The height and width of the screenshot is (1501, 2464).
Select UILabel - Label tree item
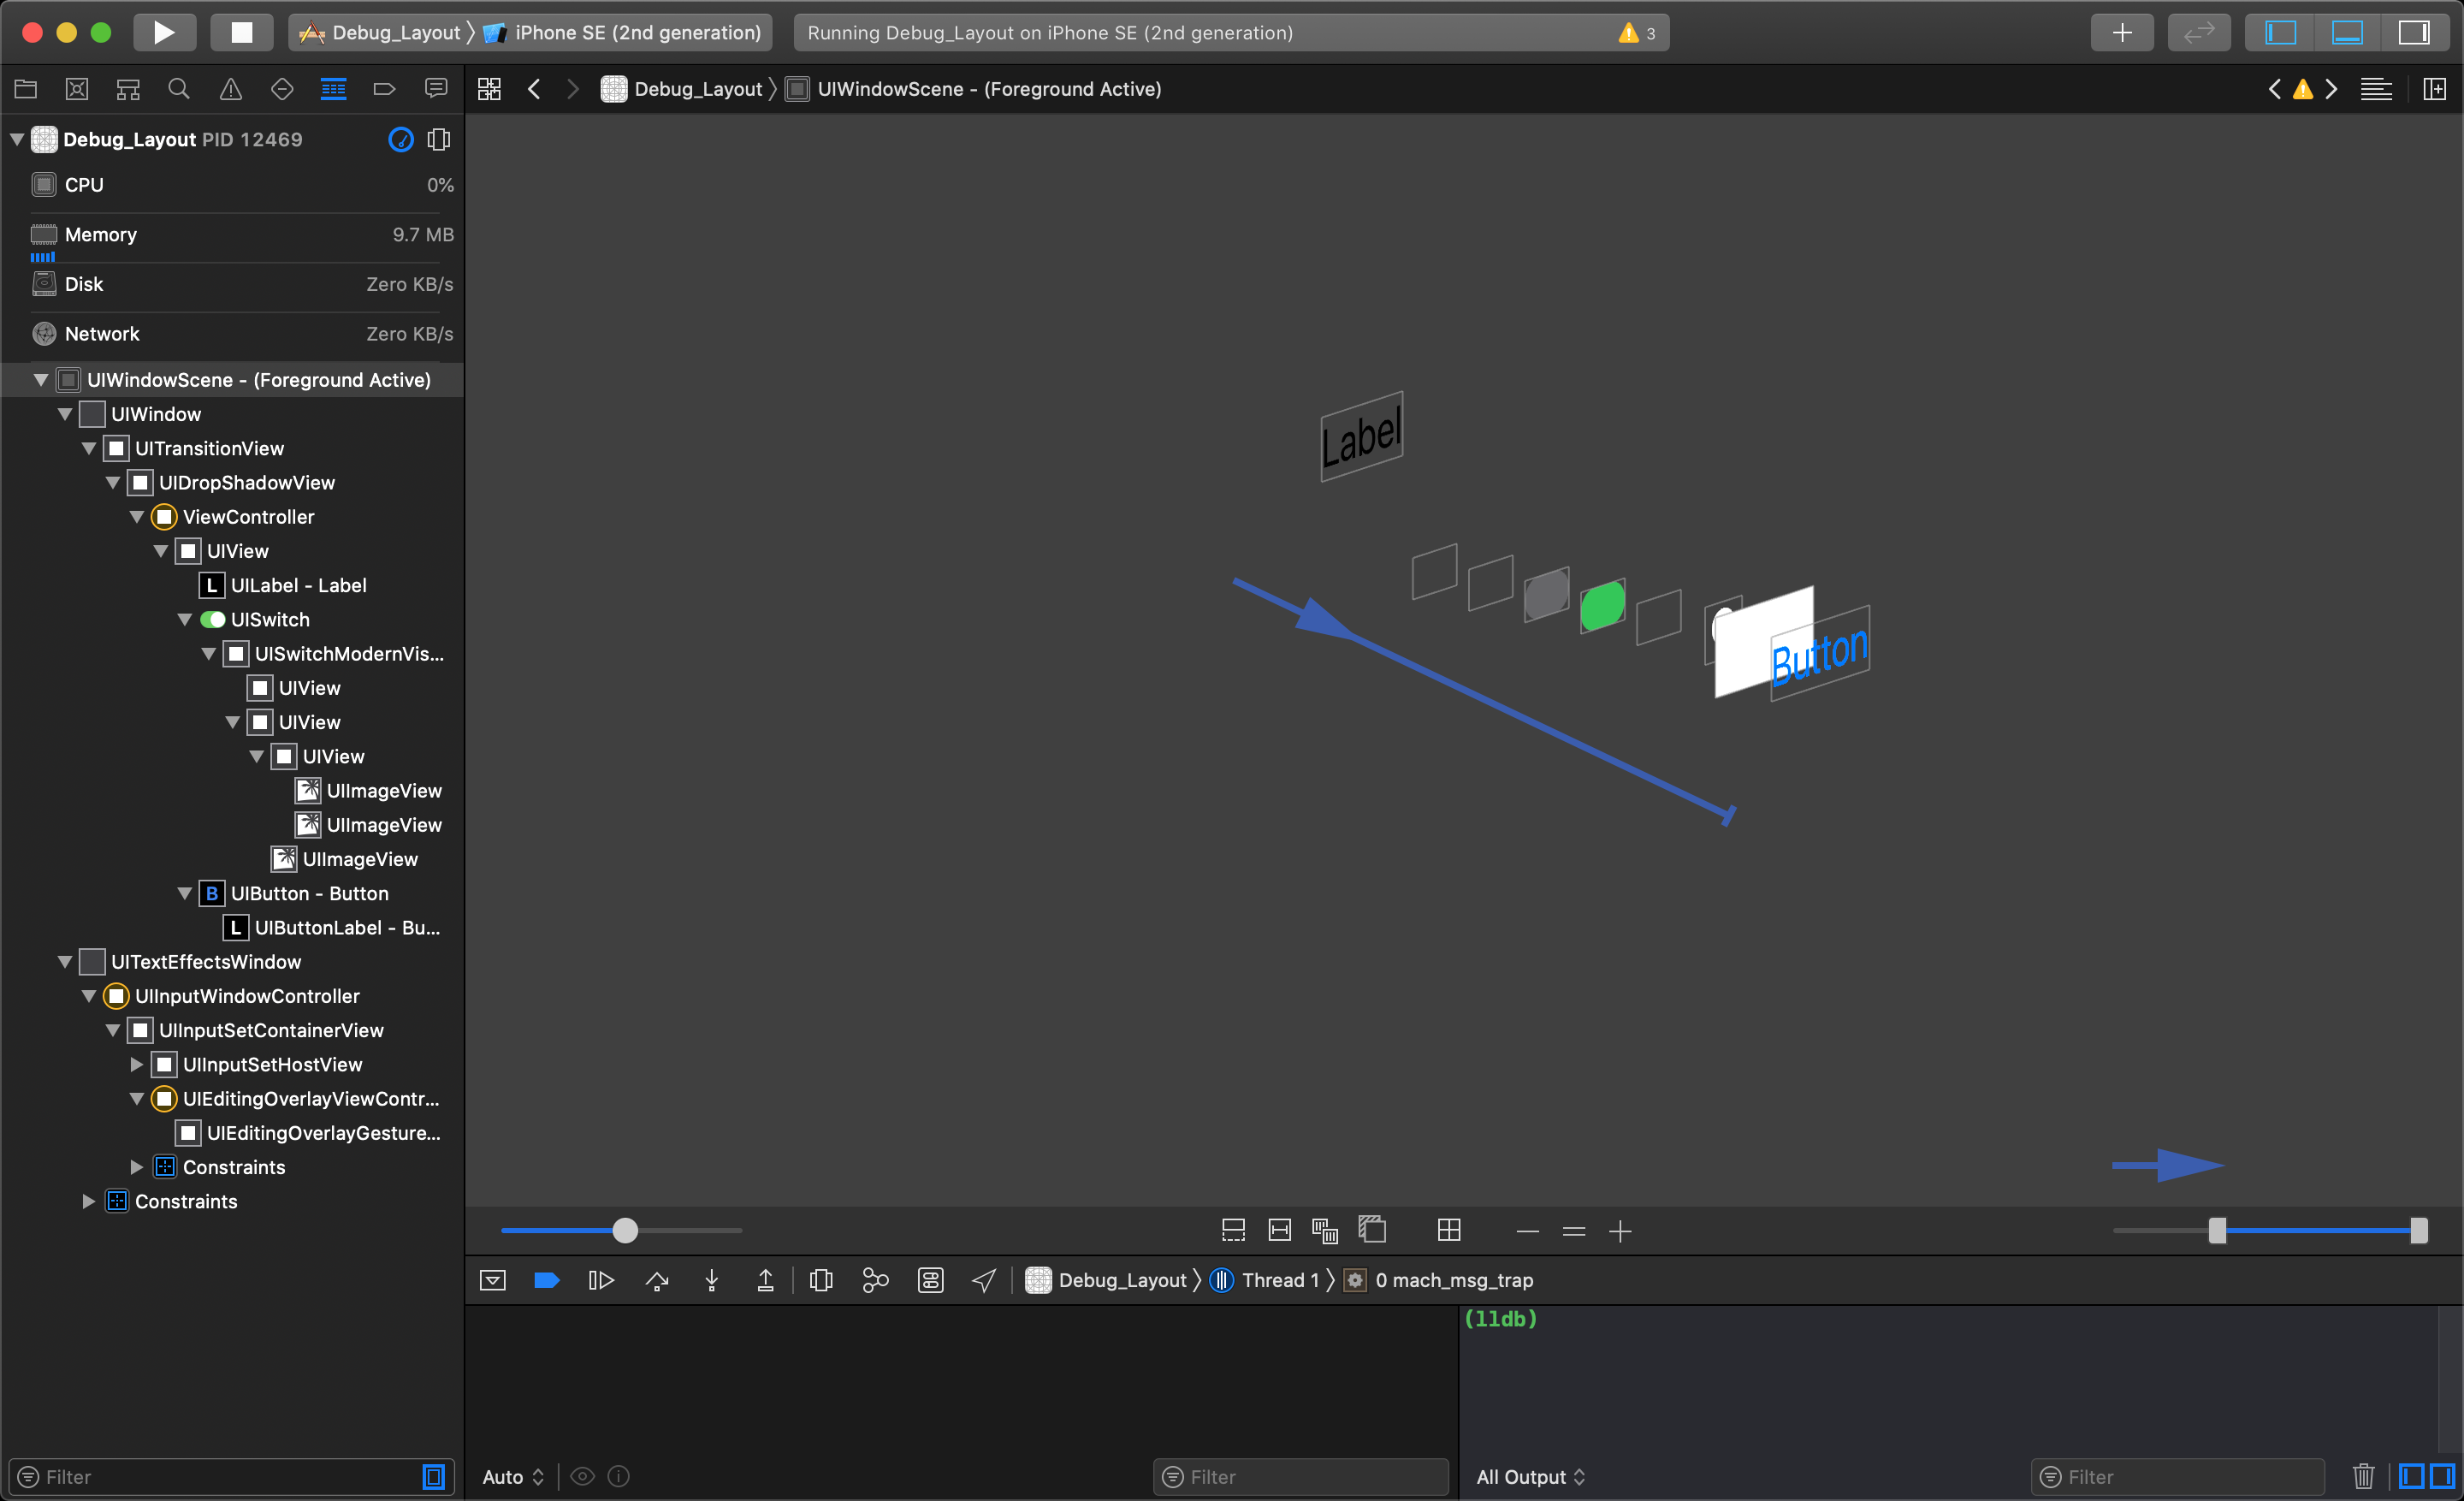[299, 584]
